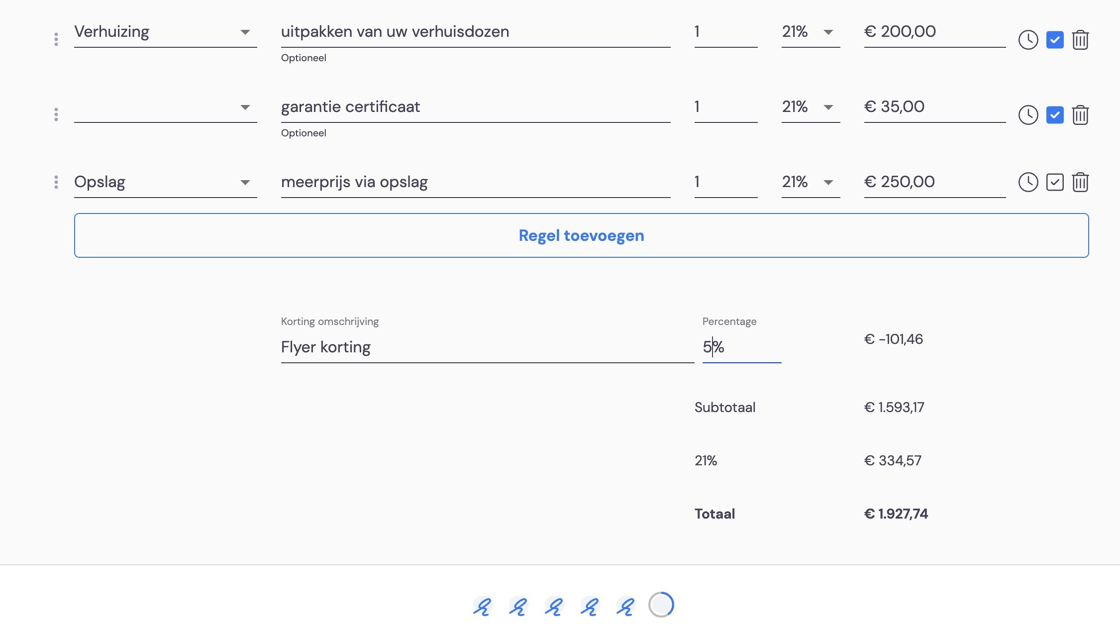Click the empty circle after the signature icons
This screenshot has height=638, width=1120.
(661, 605)
